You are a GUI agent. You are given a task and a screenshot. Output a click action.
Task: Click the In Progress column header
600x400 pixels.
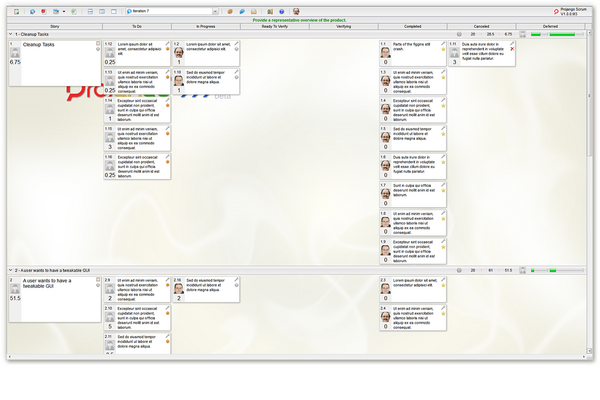tap(206, 26)
